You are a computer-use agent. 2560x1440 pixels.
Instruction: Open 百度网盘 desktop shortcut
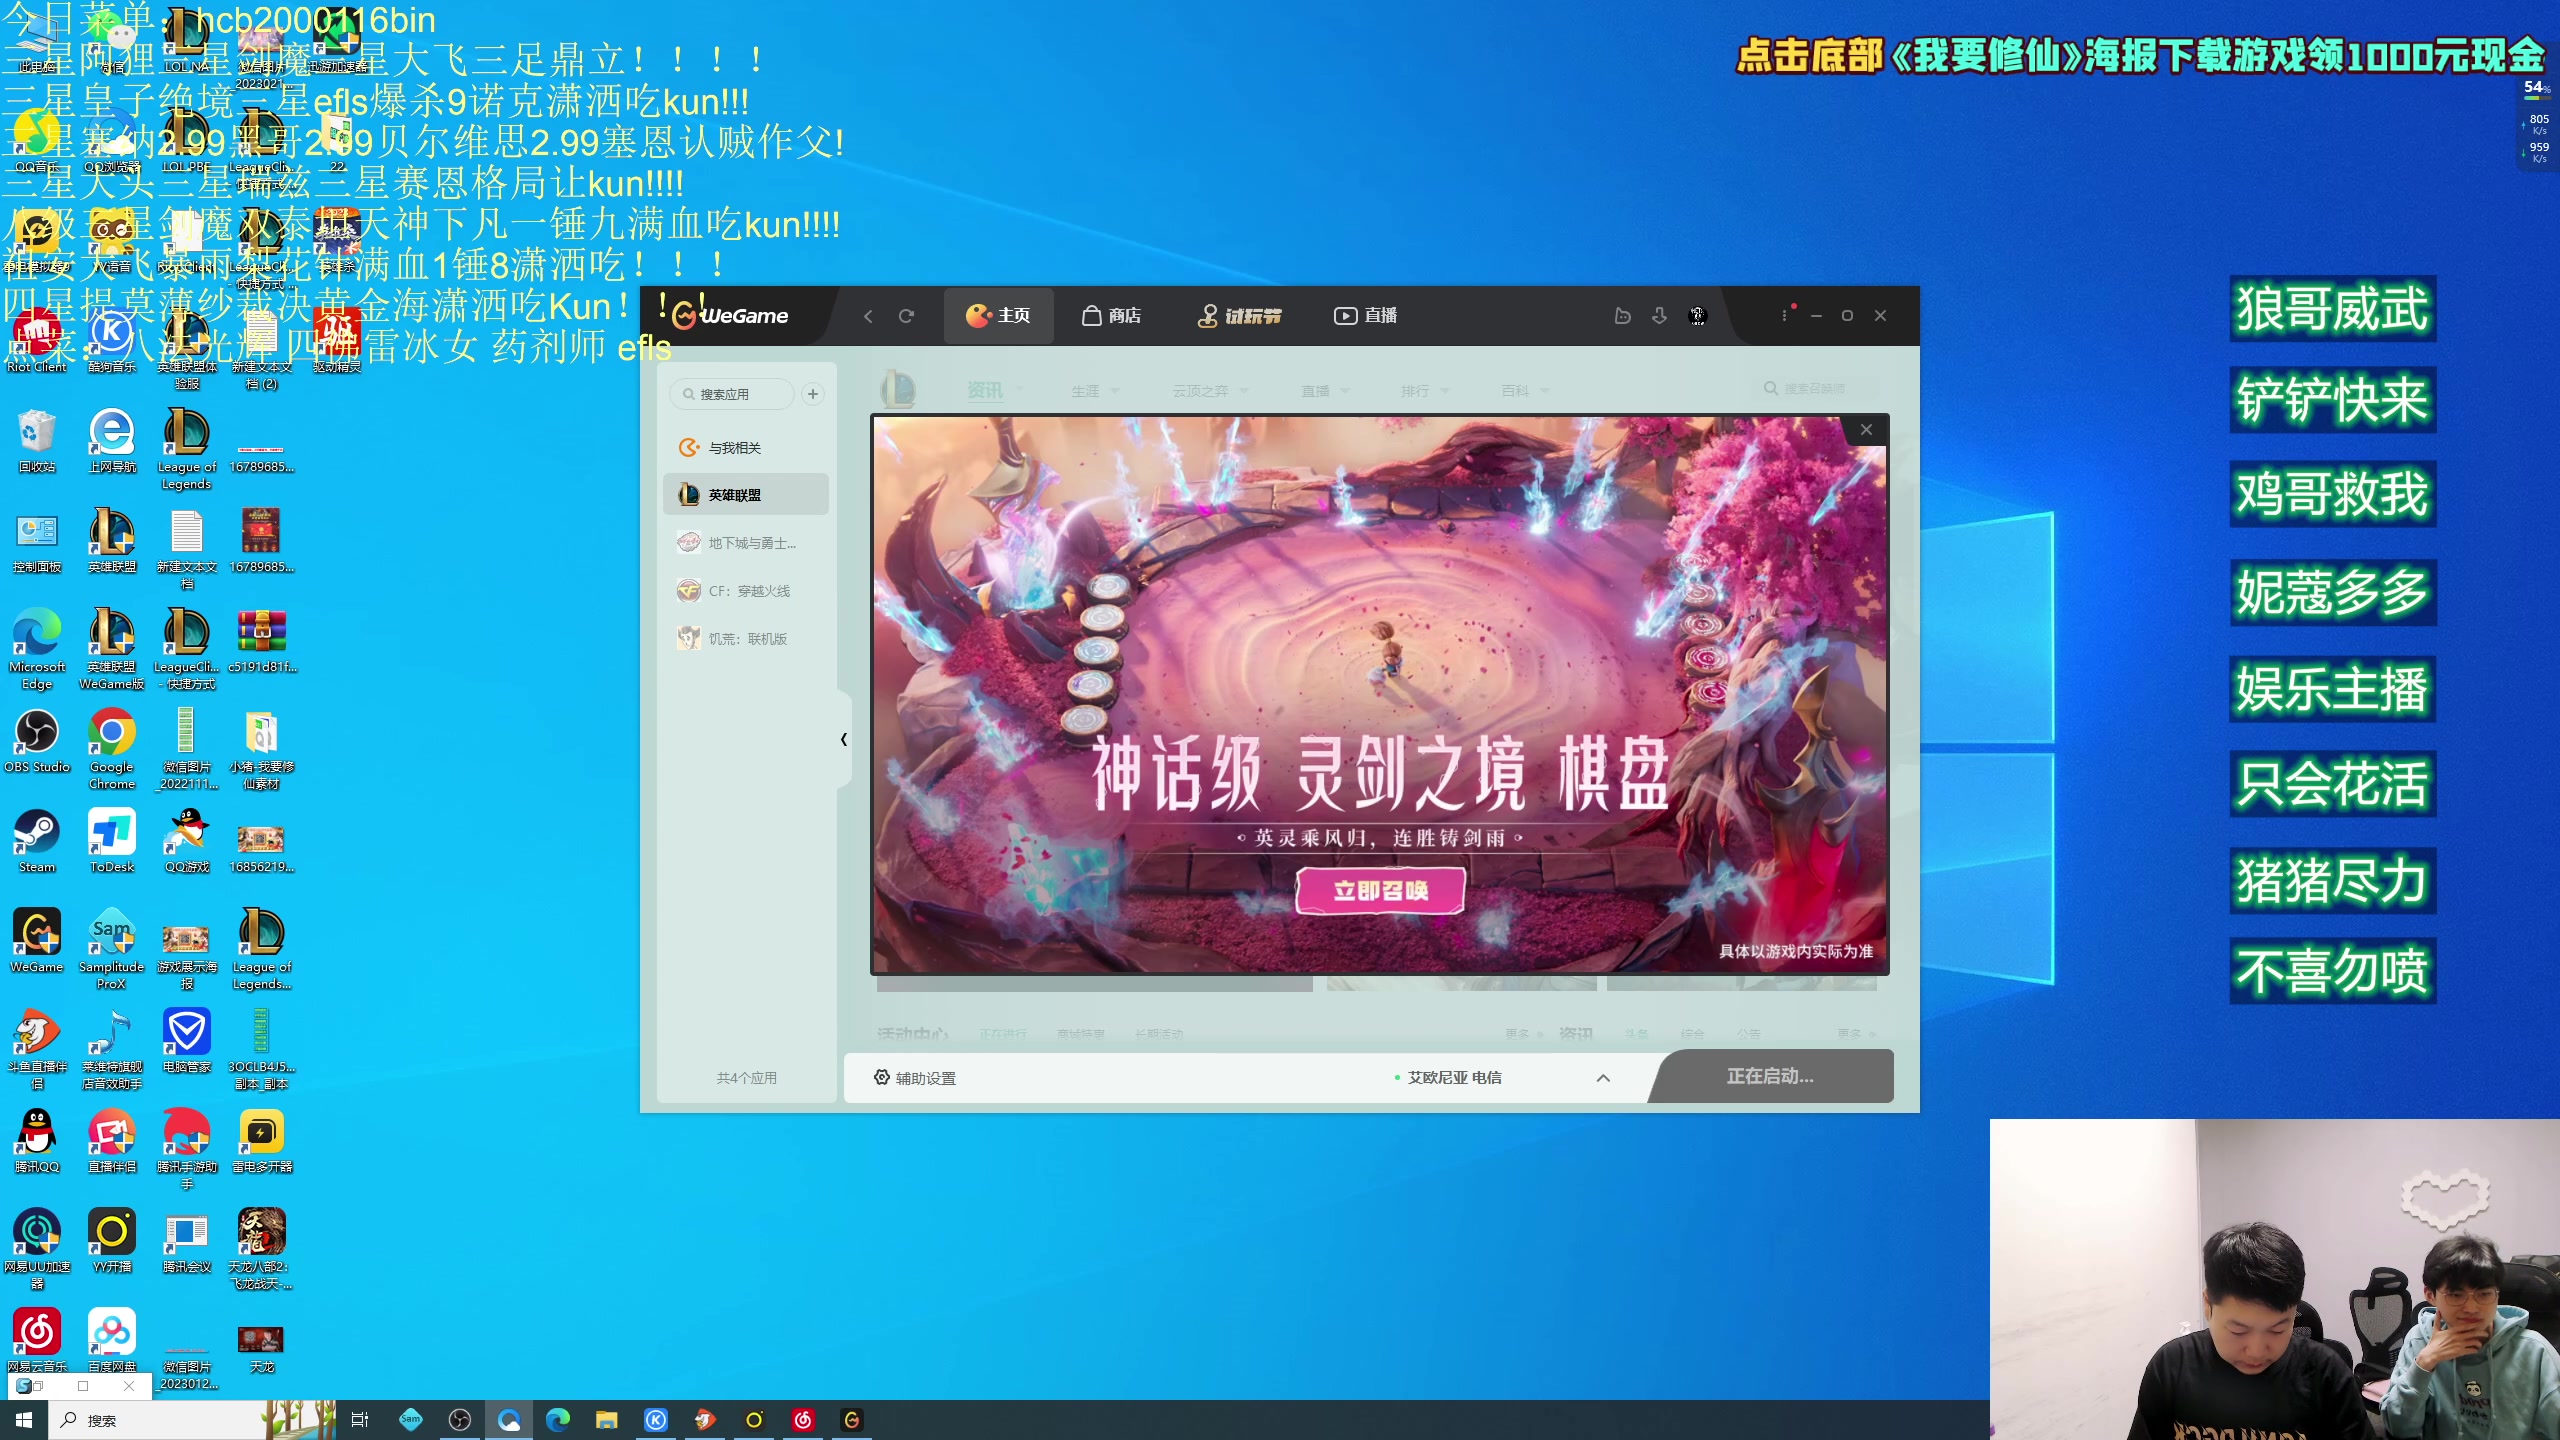tap(112, 1342)
